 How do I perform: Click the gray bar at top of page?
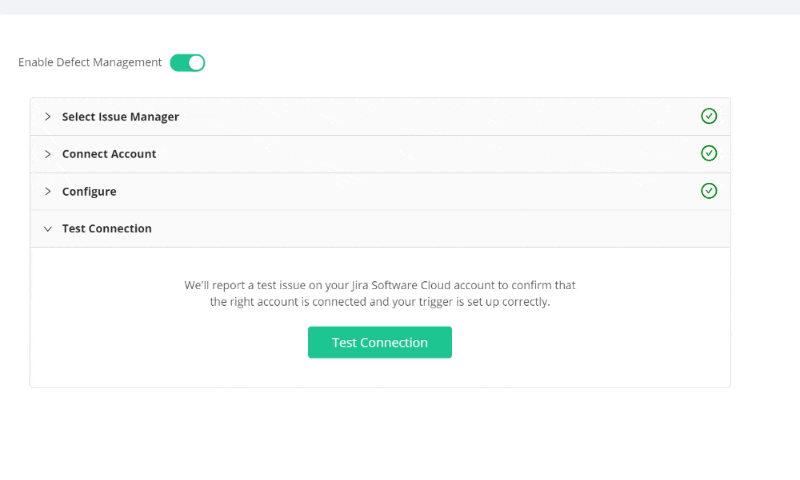[x=400, y=7]
